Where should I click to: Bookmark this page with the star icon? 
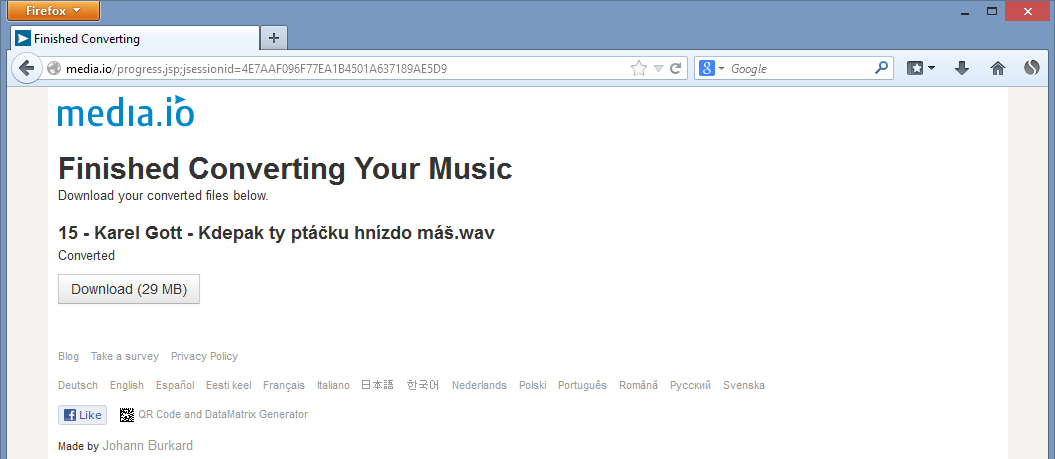pos(639,68)
